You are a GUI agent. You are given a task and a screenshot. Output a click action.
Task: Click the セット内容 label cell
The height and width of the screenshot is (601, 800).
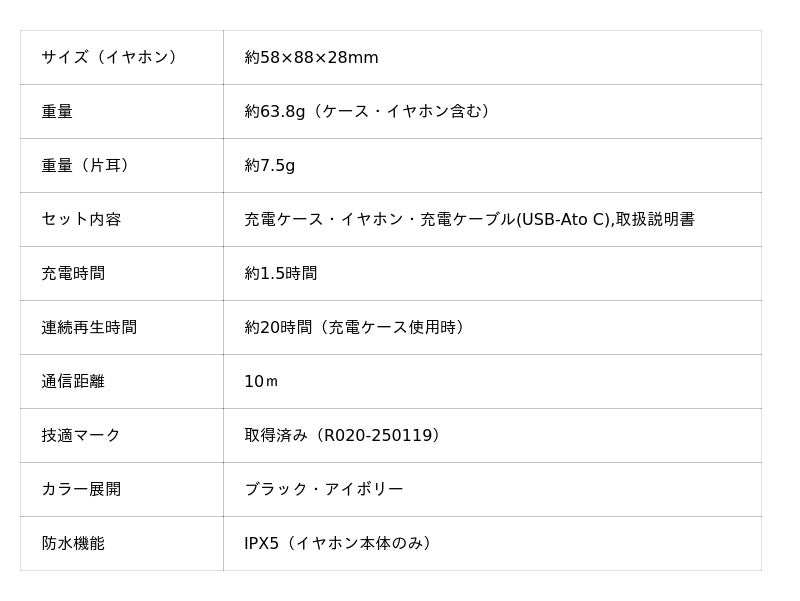point(81,220)
